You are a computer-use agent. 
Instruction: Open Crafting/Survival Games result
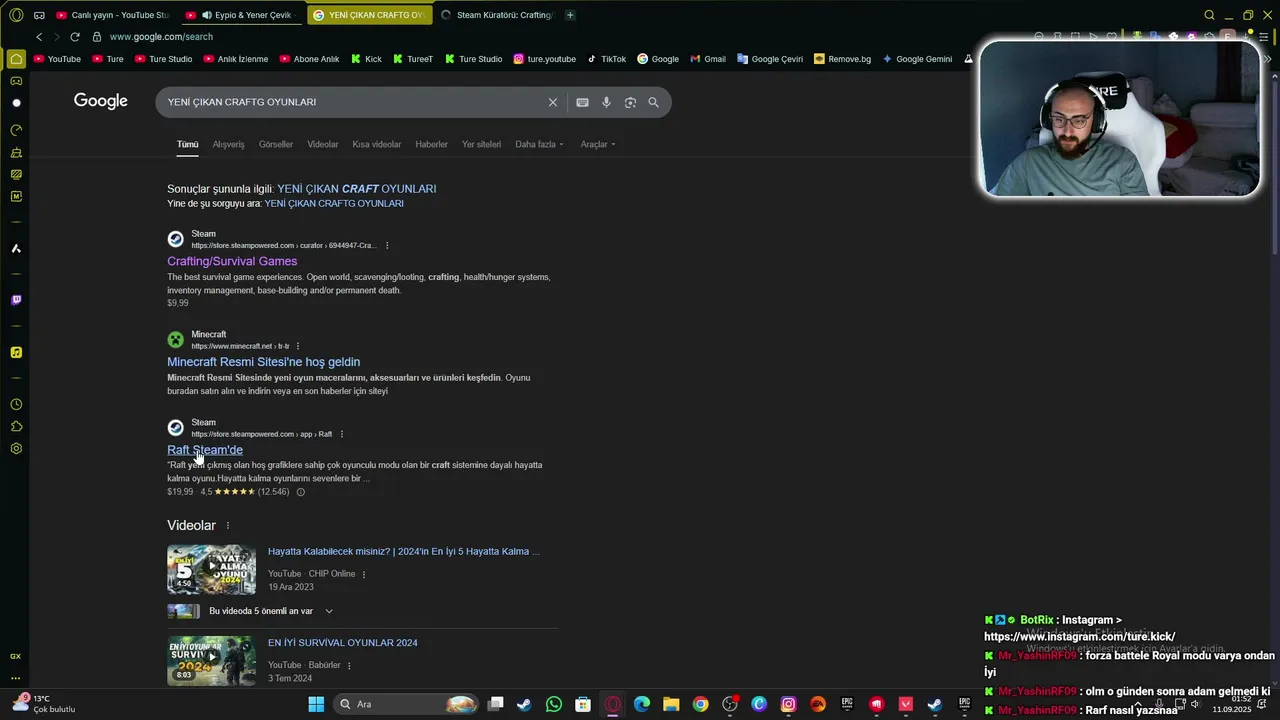[232, 261]
